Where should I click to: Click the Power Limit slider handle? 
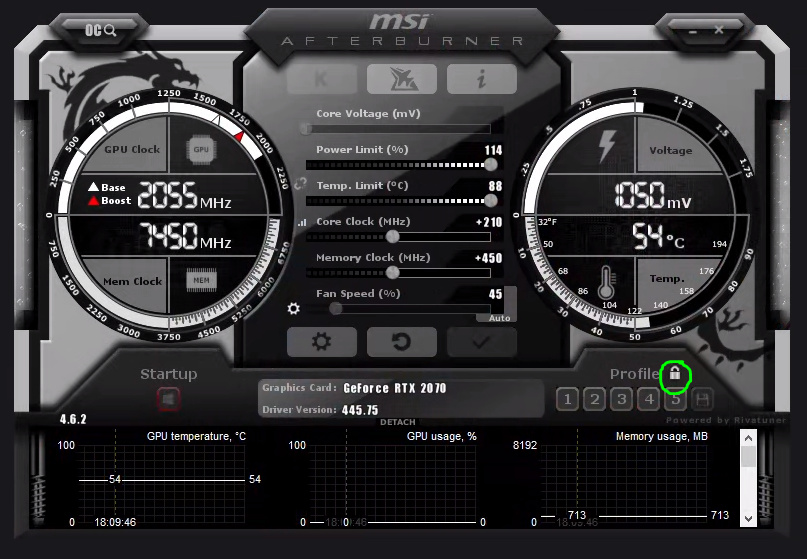click(491, 165)
